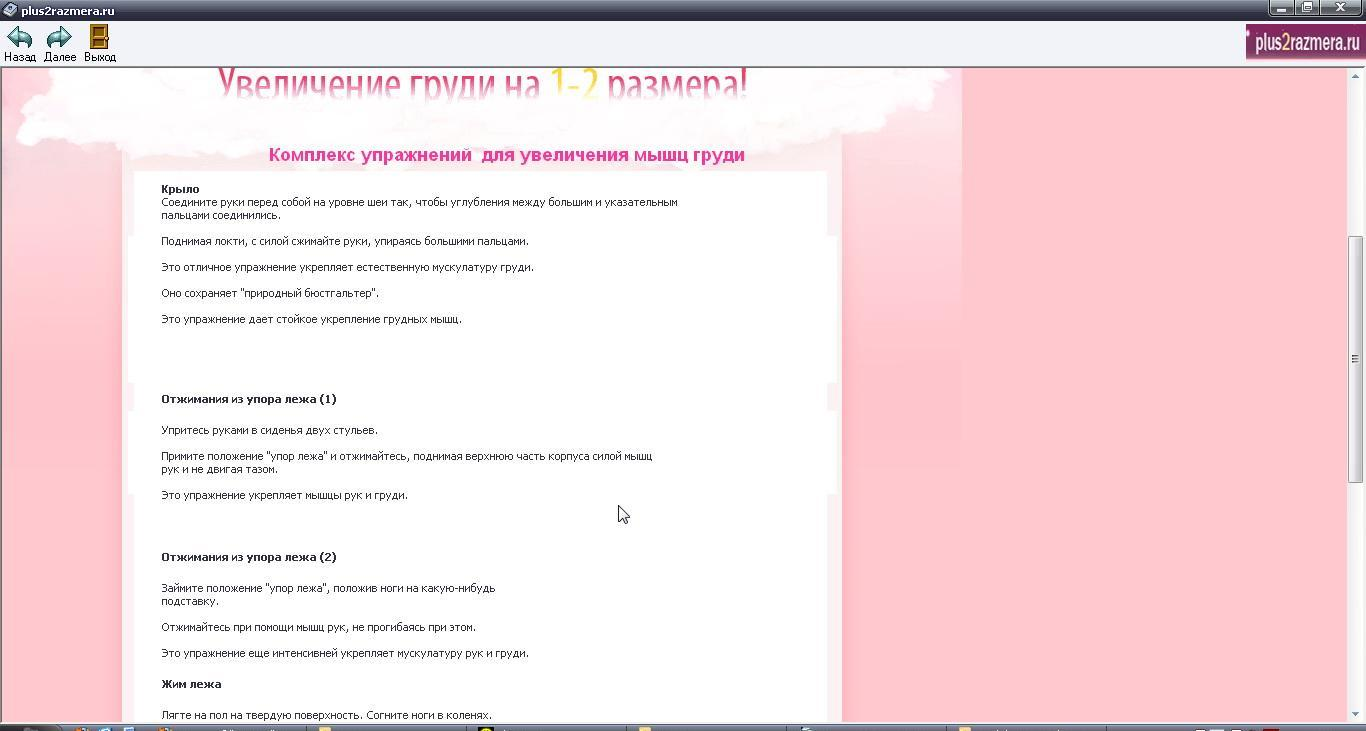Select the "Отжимания из упора лежа (1)" heading

pyautogui.click(x=248, y=399)
